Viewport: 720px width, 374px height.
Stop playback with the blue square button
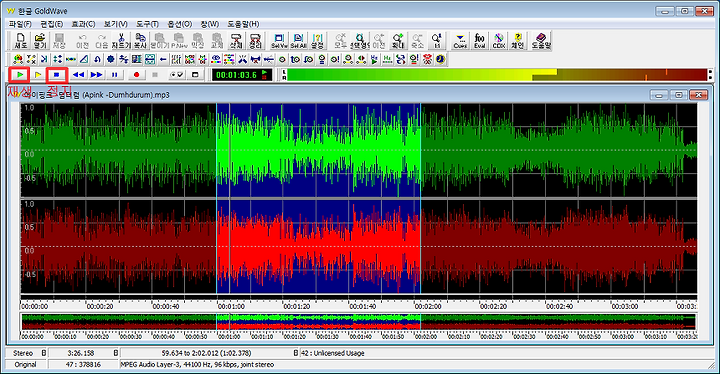(x=57, y=74)
